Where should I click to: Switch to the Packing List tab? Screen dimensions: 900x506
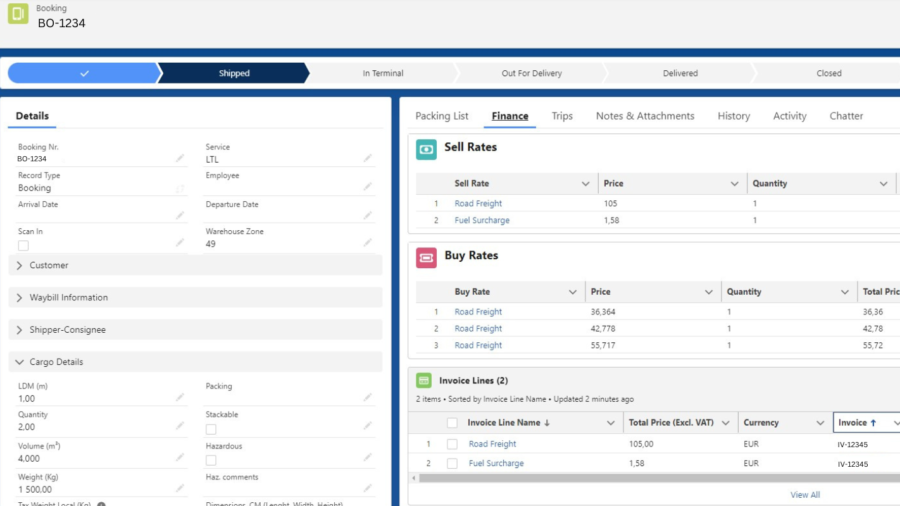click(441, 116)
